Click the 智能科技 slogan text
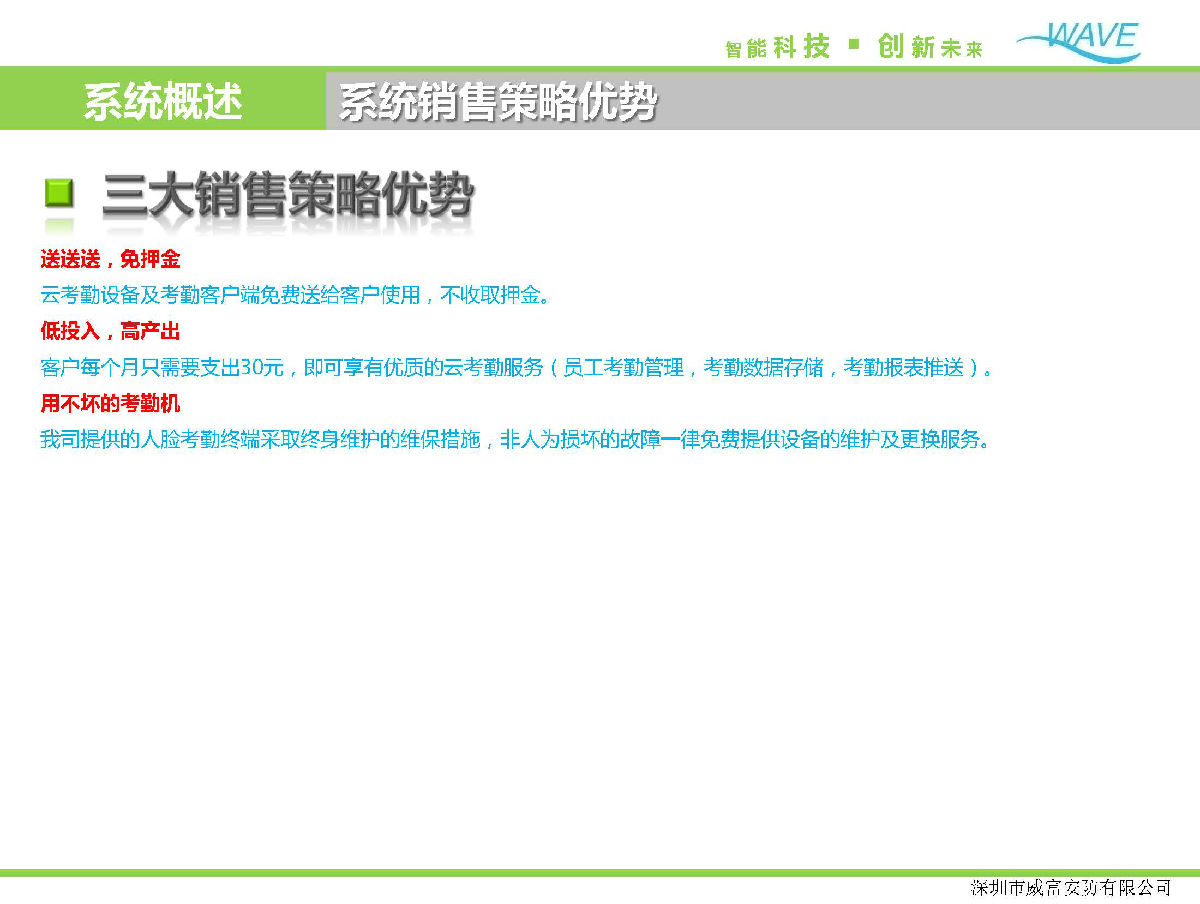This screenshot has height=904, width=1200. coord(777,47)
